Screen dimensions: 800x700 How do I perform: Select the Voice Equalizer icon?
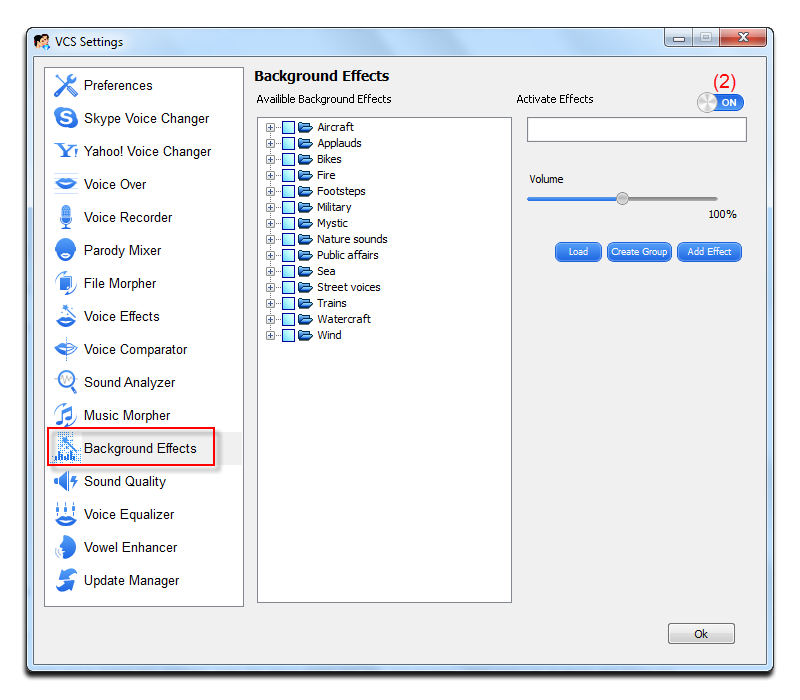(119, 514)
